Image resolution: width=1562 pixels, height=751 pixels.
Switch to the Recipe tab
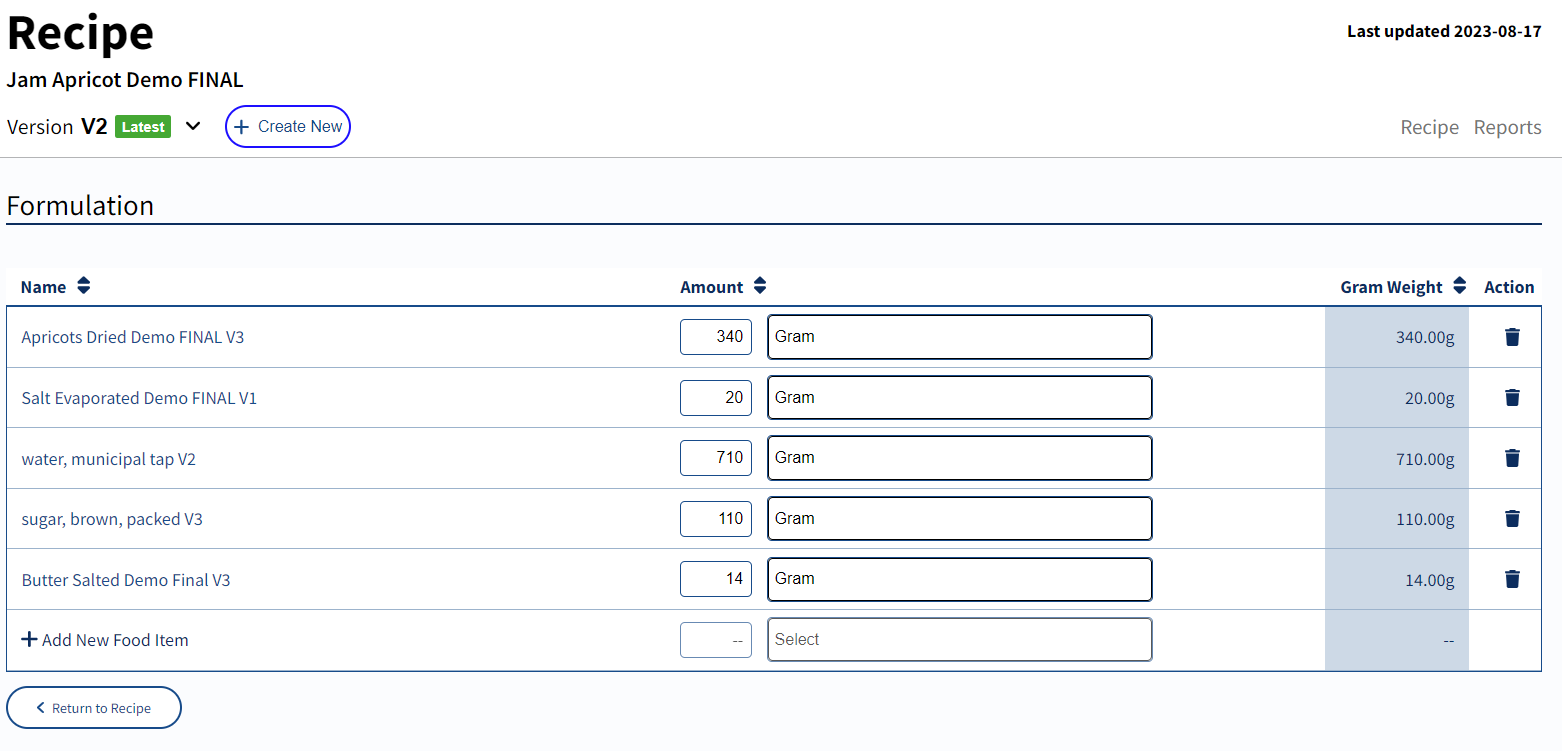pos(1429,128)
